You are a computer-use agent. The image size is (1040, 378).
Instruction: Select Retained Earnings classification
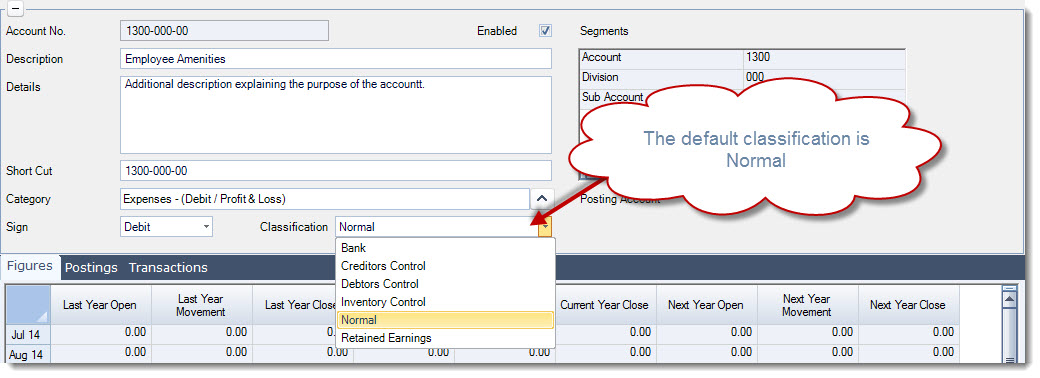(x=445, y=338)
